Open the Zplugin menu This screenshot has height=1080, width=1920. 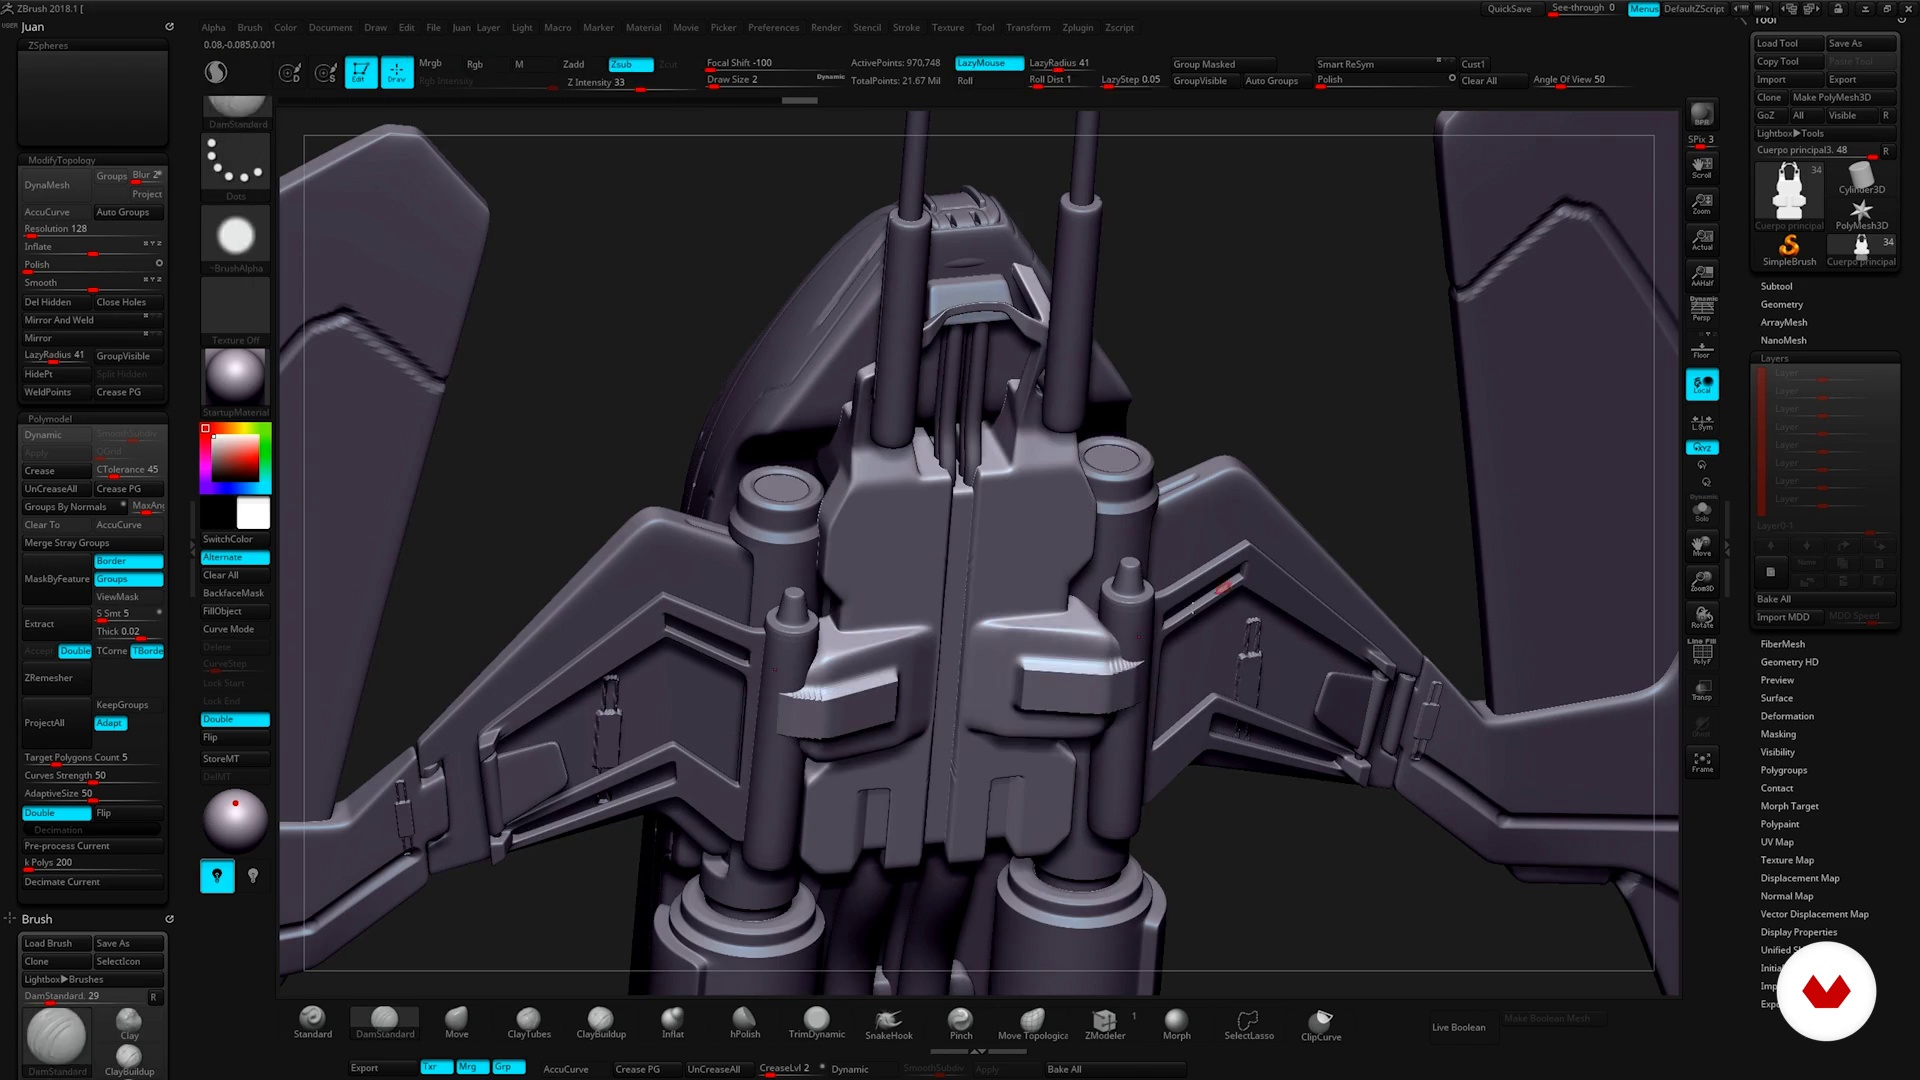pyautogui.click(x=1078, y=28)
